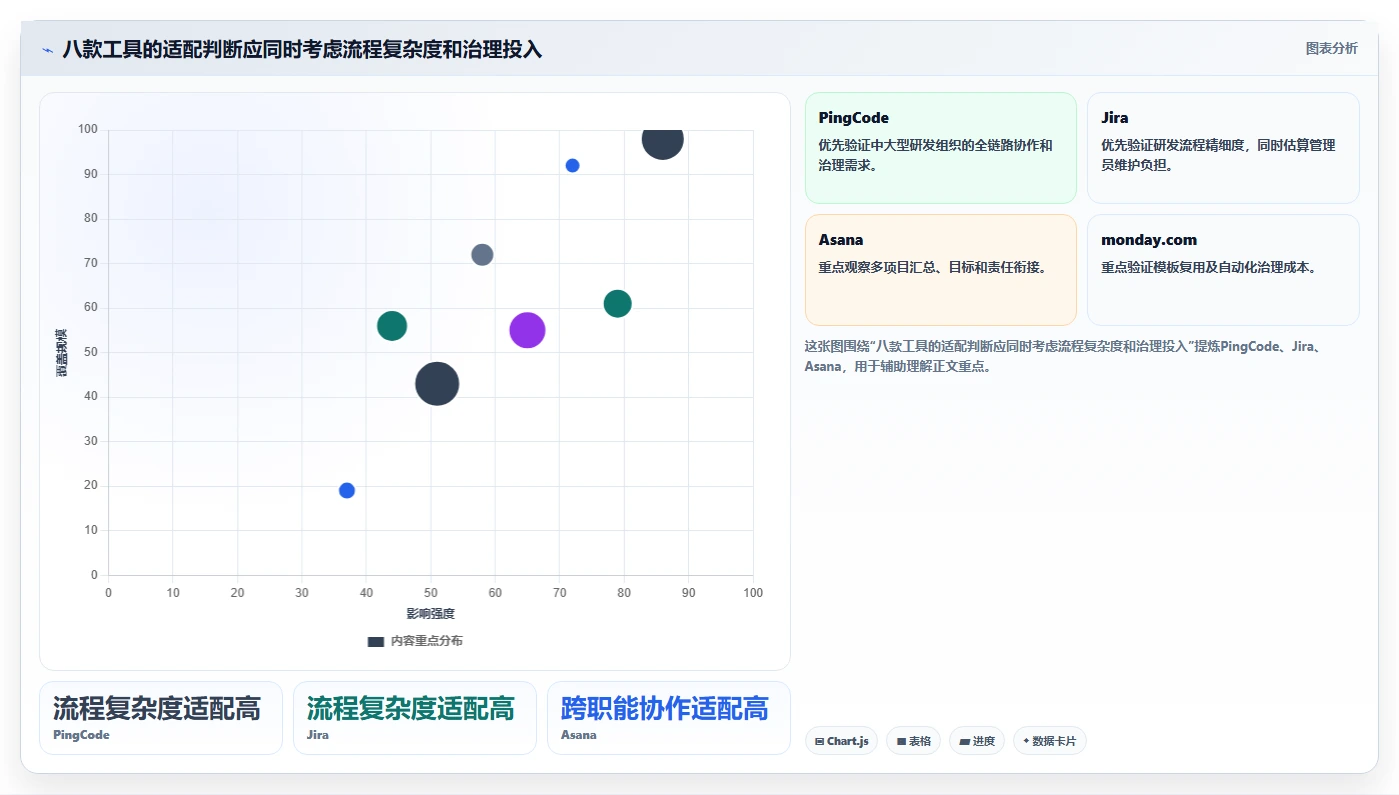Click the page title 八款工具的适配判断
This screenshot has height=795, width=1399.
coord(302,49)
